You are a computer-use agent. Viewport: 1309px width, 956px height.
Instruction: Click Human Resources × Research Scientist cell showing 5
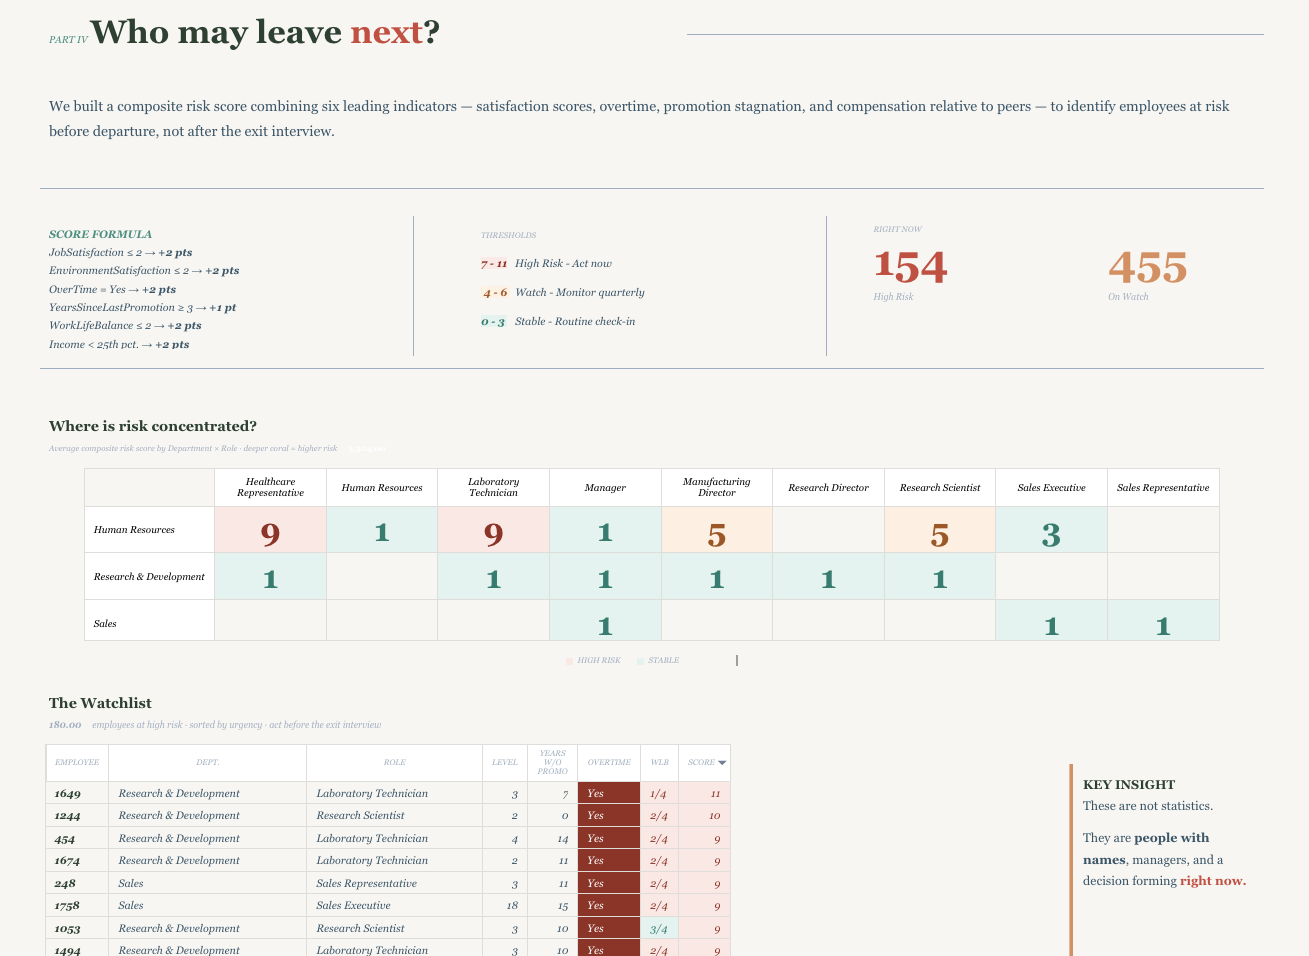(x=940, y=530)
